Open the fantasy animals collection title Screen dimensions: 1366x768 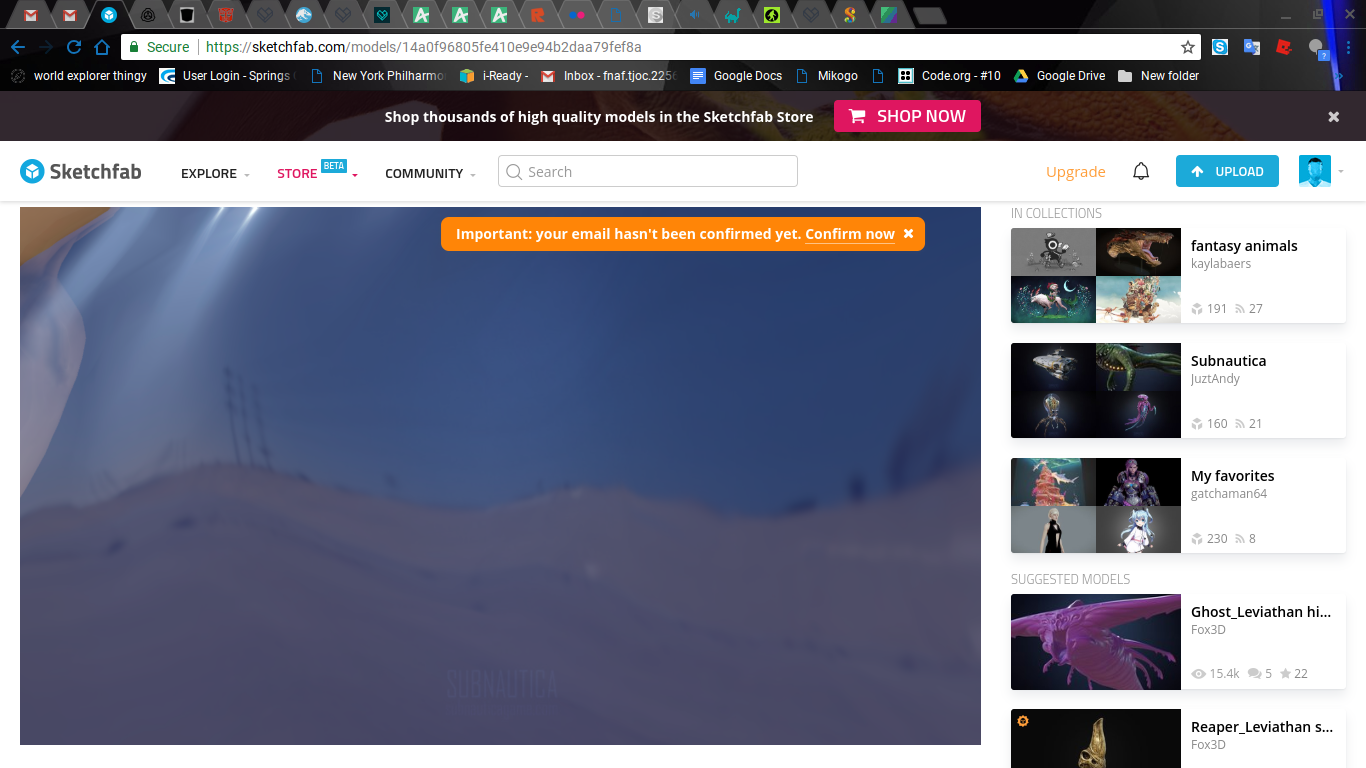[1244, 246]
